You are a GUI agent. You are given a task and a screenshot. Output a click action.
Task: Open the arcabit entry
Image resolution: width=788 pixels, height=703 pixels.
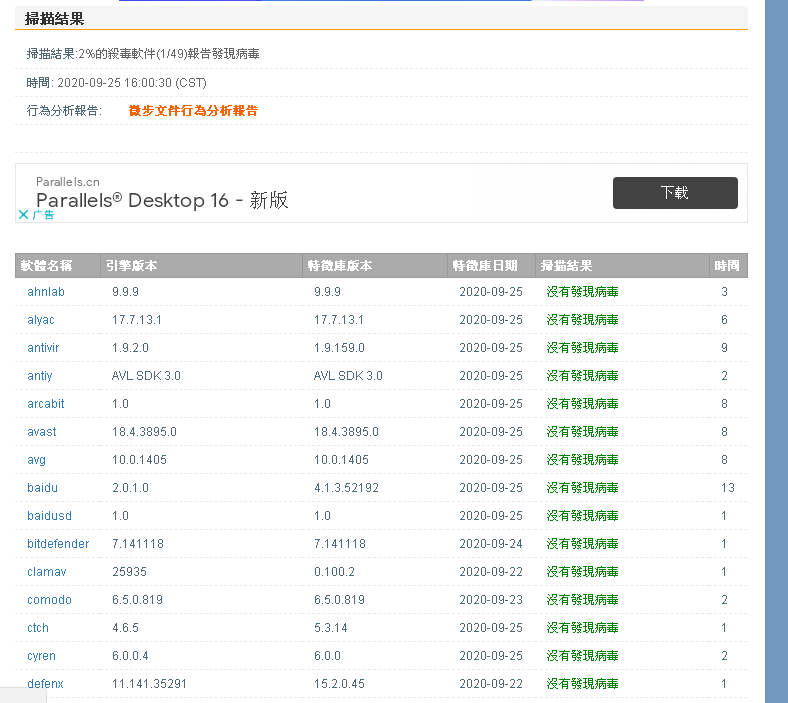pyautogui.click(x=46, y=404)
